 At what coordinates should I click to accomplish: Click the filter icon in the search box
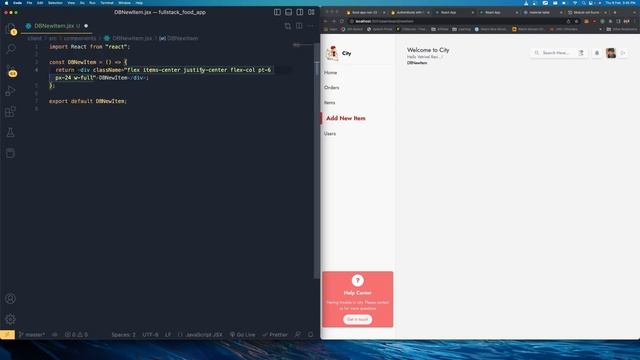[581, 53]
